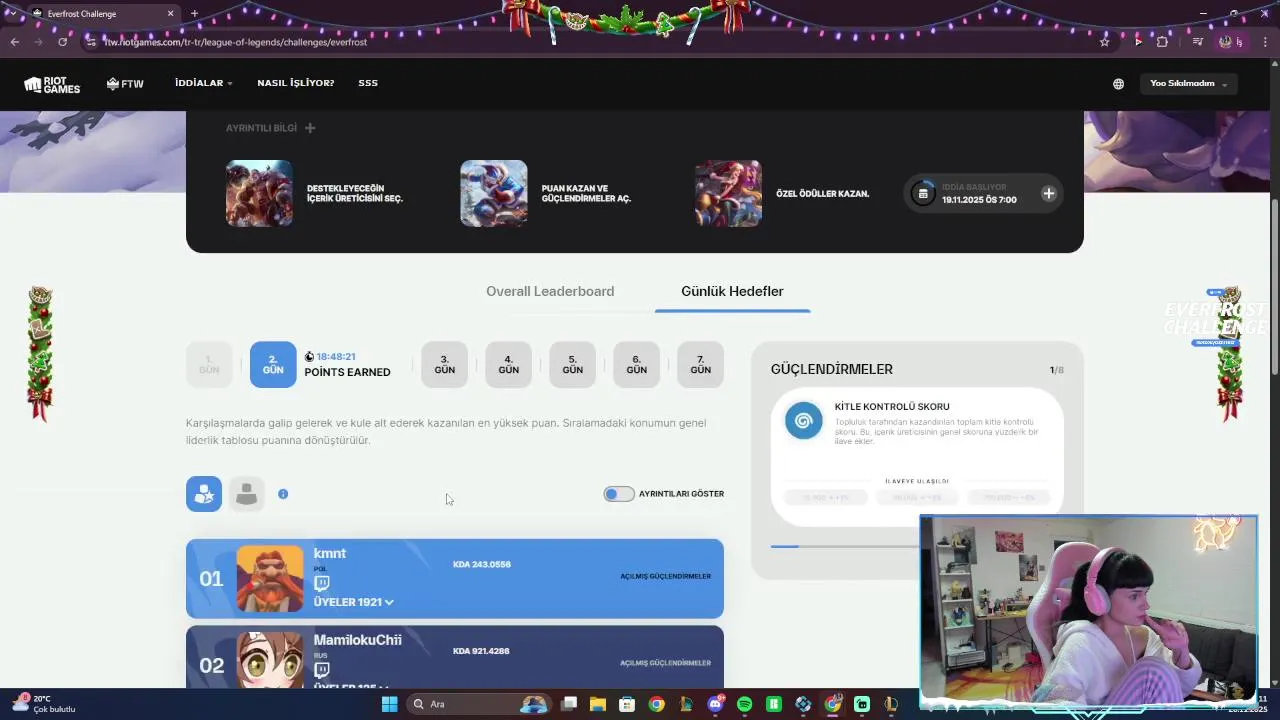Viewport: 1280px width, 720px height.
Task: Click MamilokuChii's Açılmış Güçlendirmeler link
Action: coord(665,663)
